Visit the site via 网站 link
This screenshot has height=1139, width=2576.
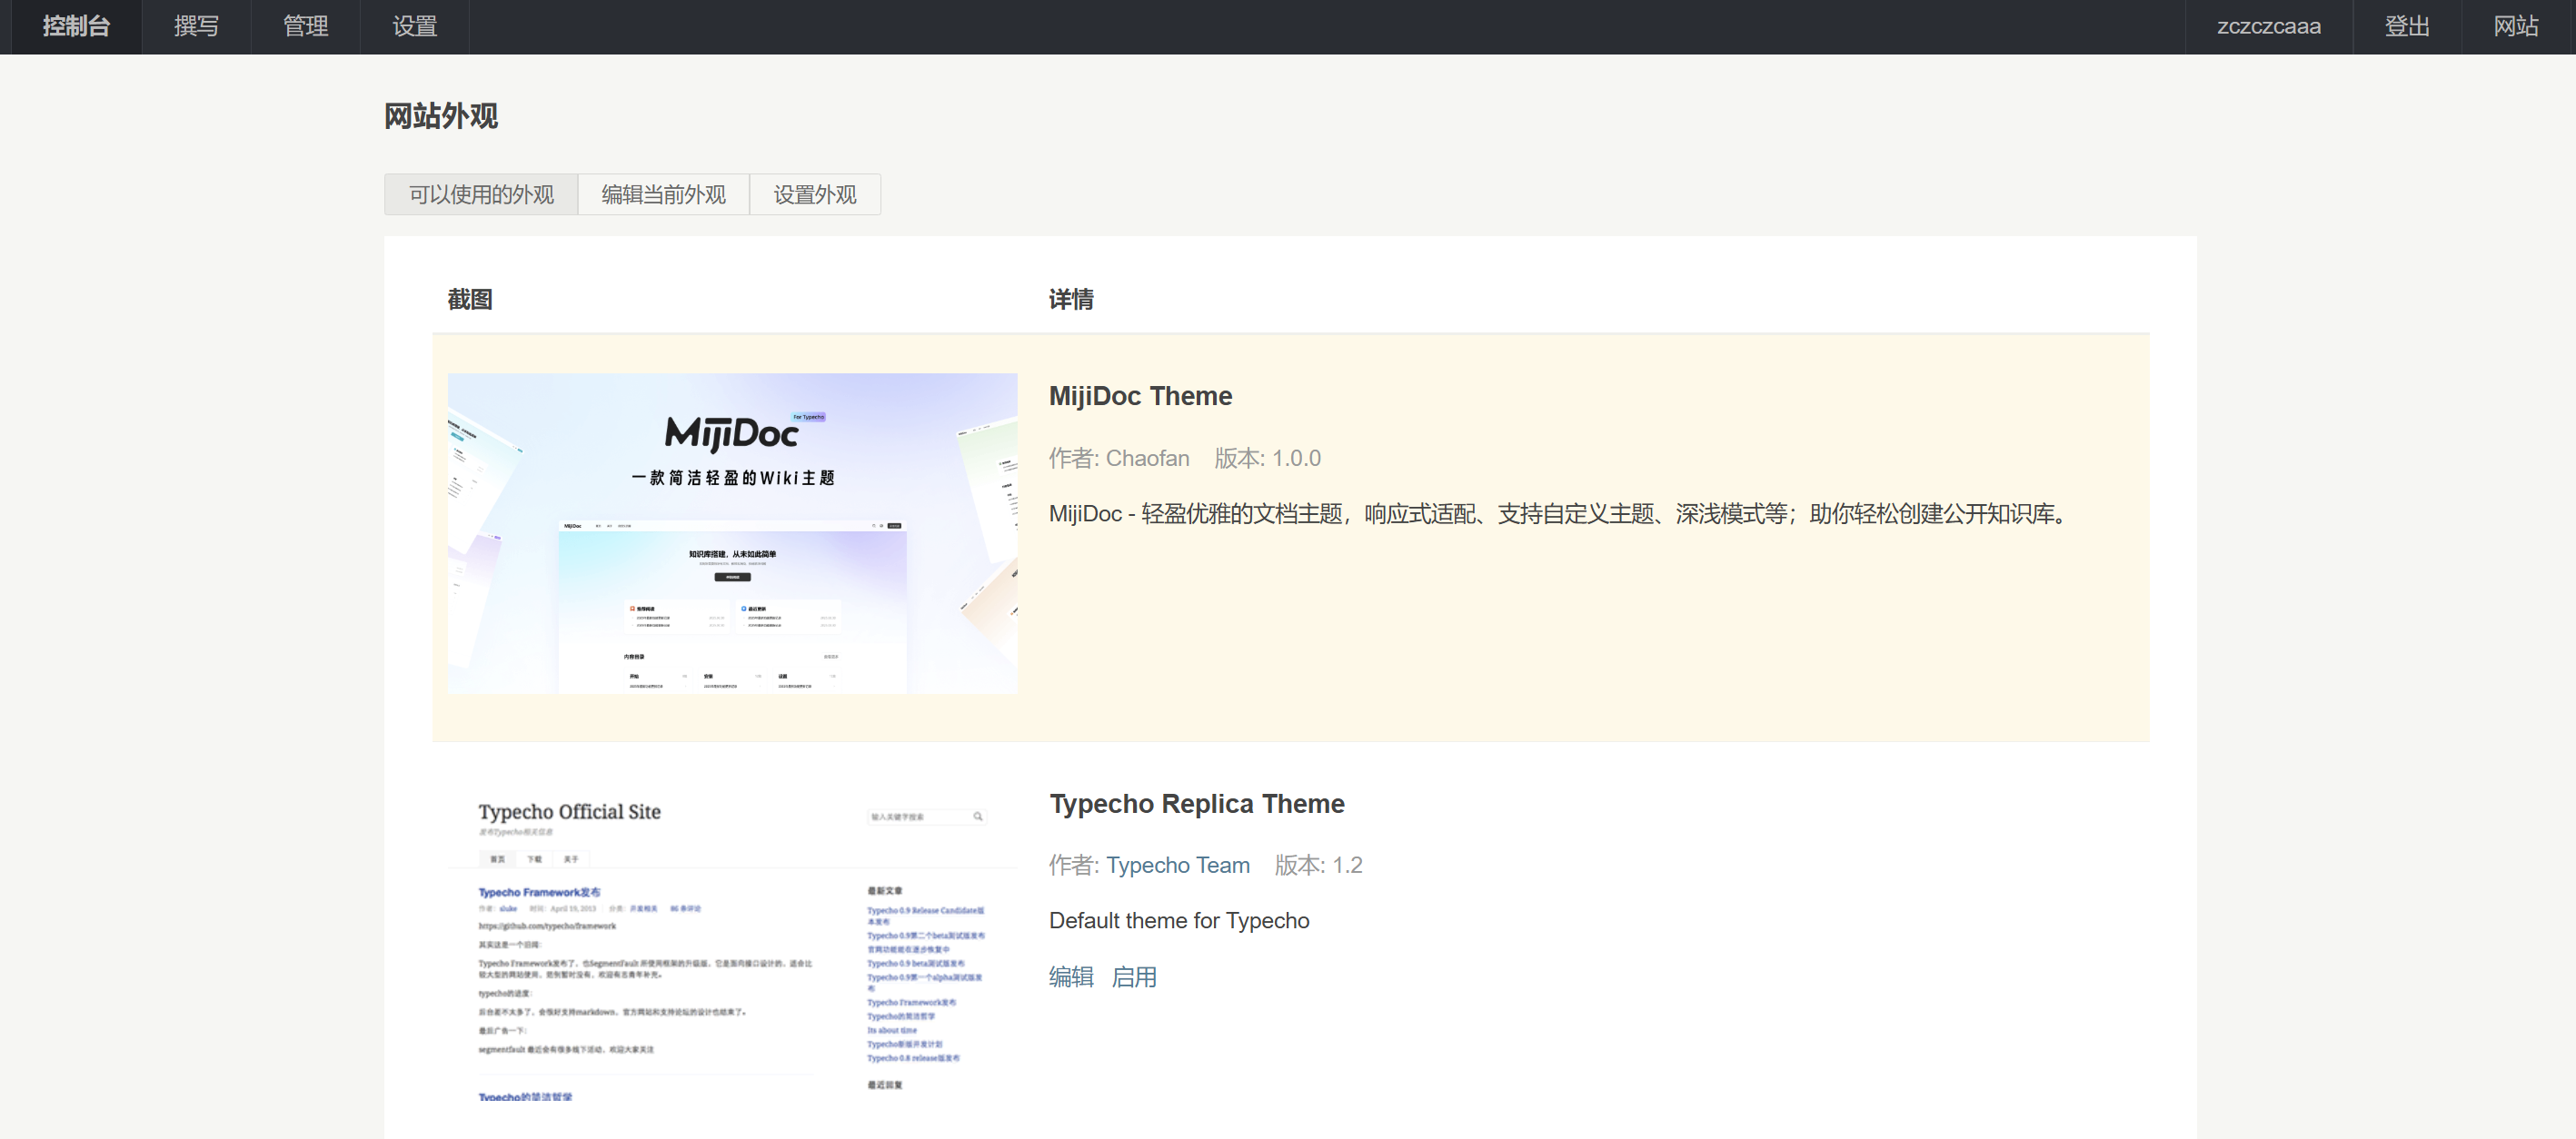[x=2515, y=27]
